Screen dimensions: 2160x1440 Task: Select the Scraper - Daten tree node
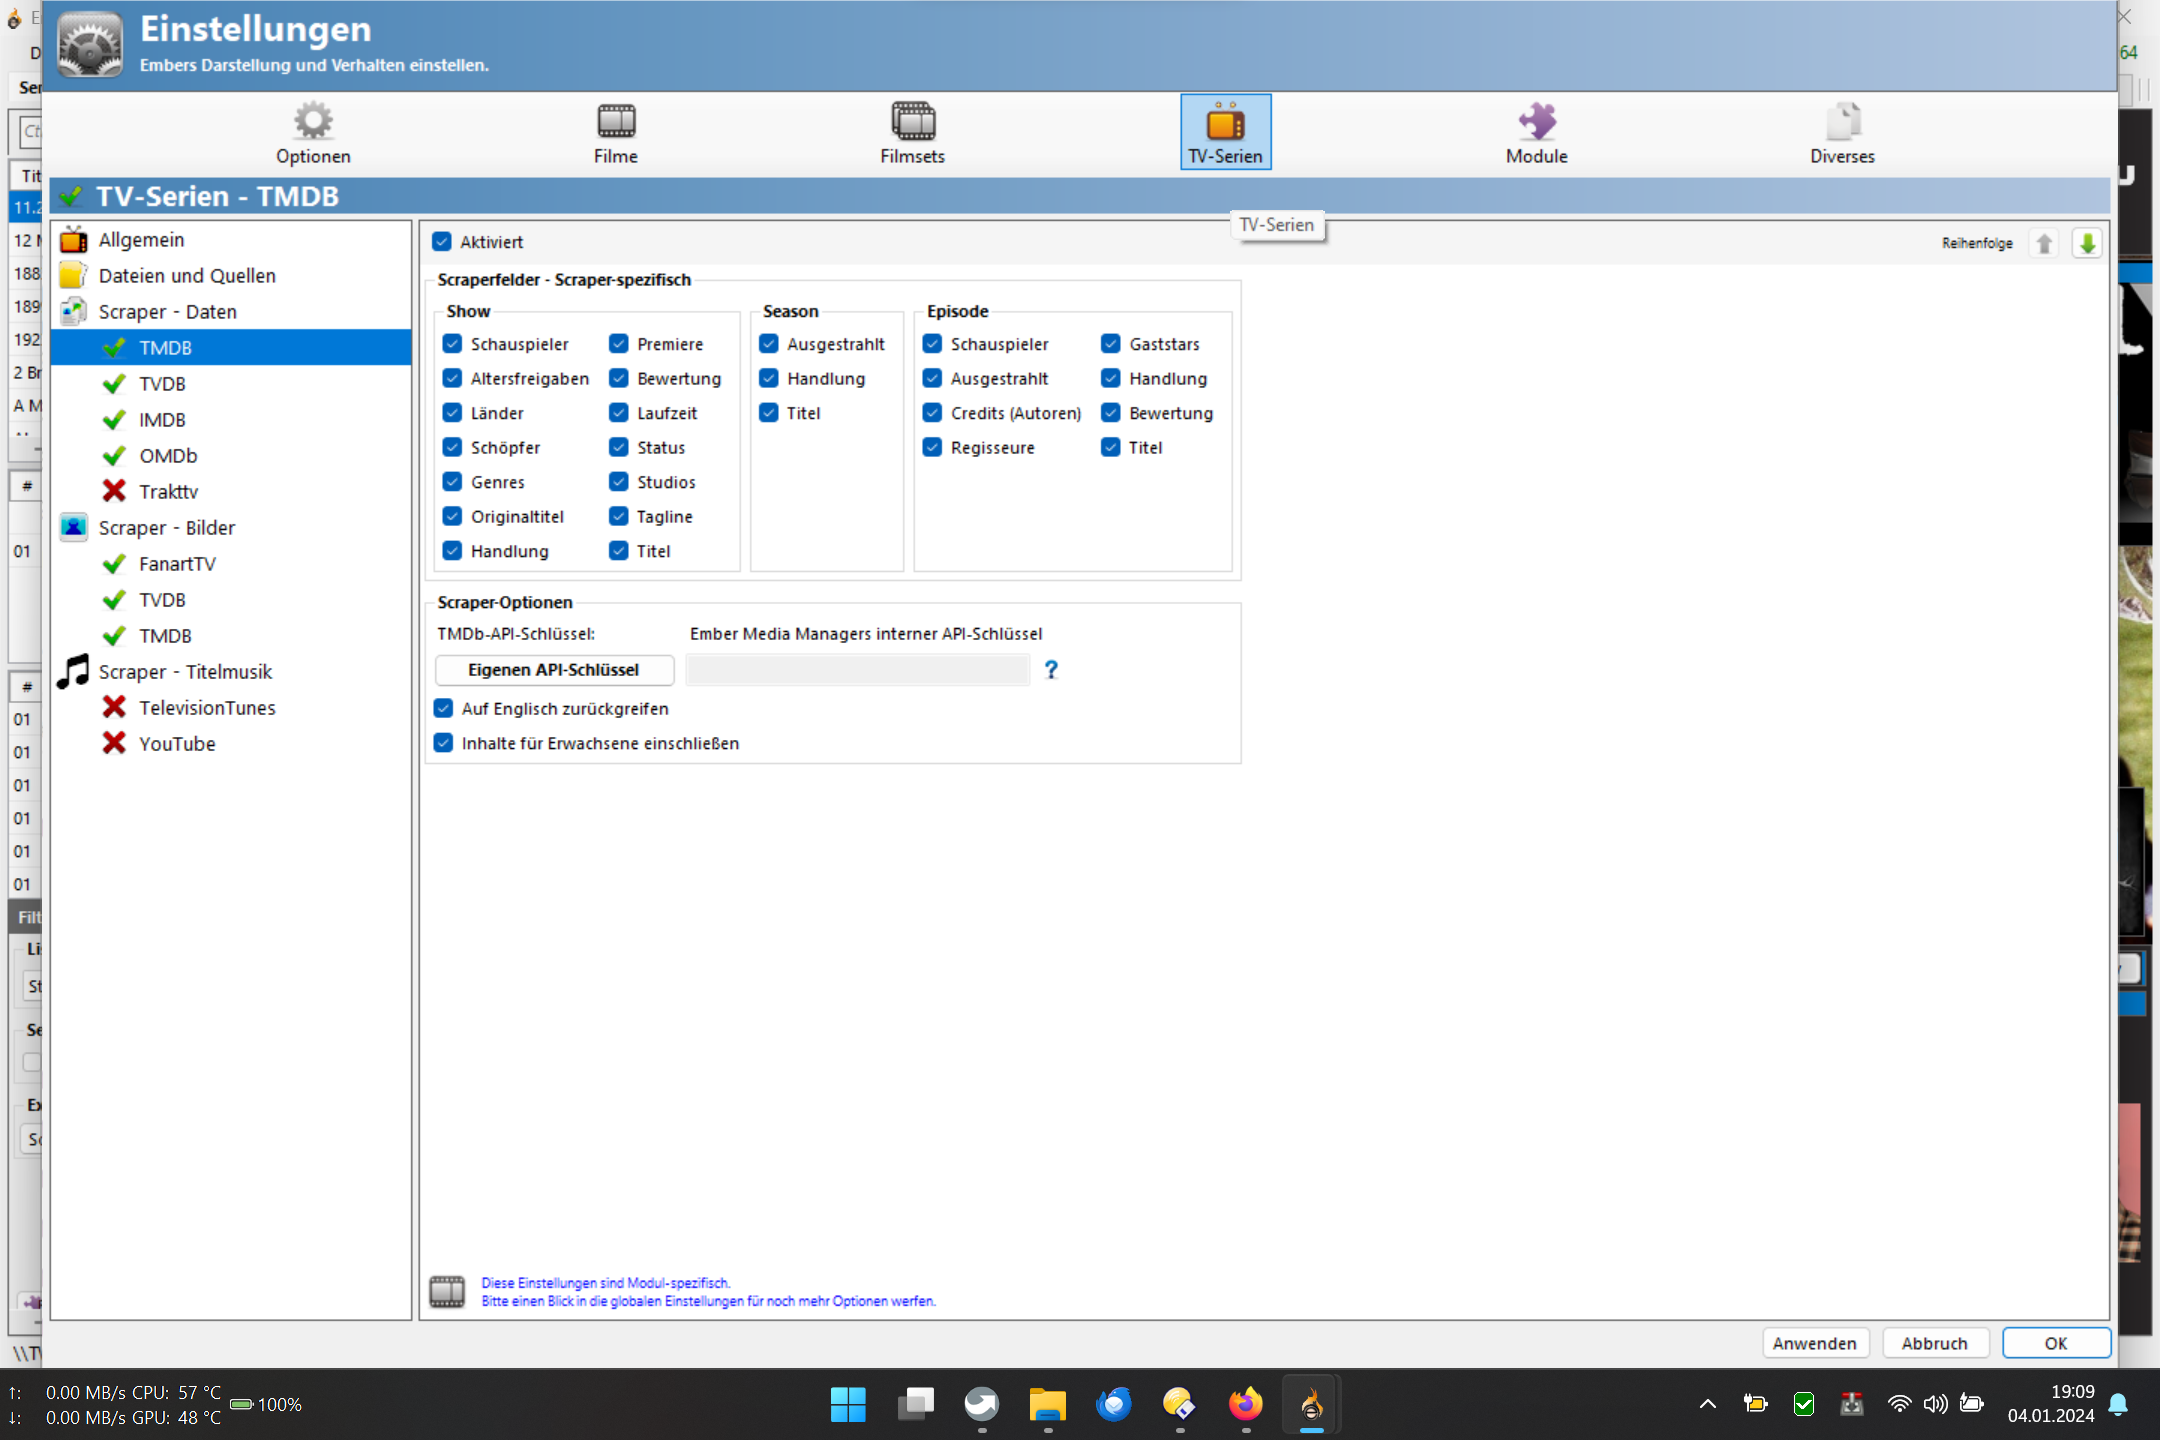168,312
